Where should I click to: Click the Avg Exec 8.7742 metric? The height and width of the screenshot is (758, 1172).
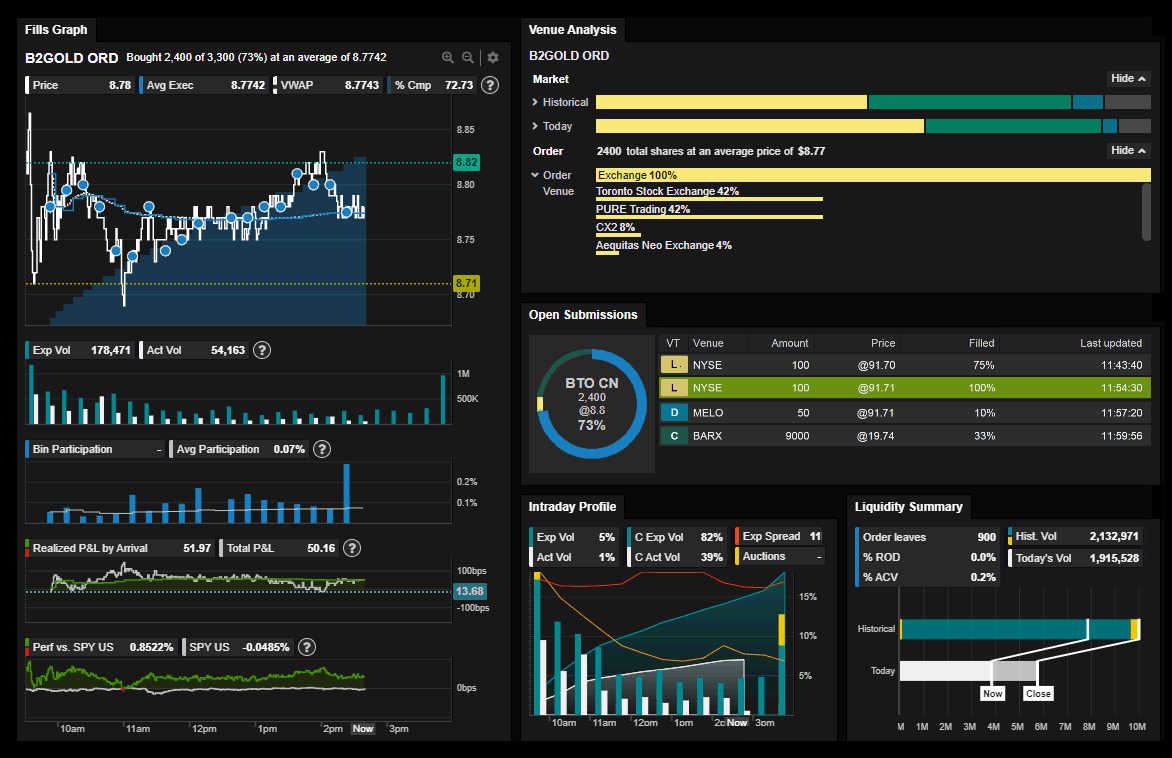(203, 85)
